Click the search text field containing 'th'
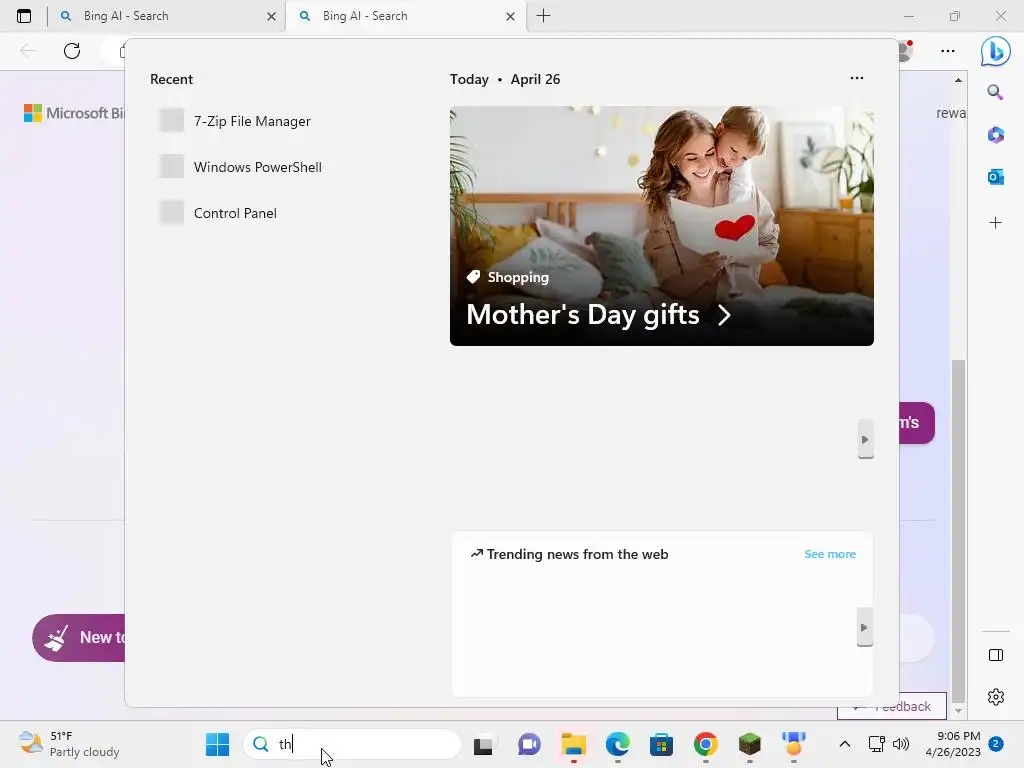This screenshot has height=768, width=1024. [351, 744]
